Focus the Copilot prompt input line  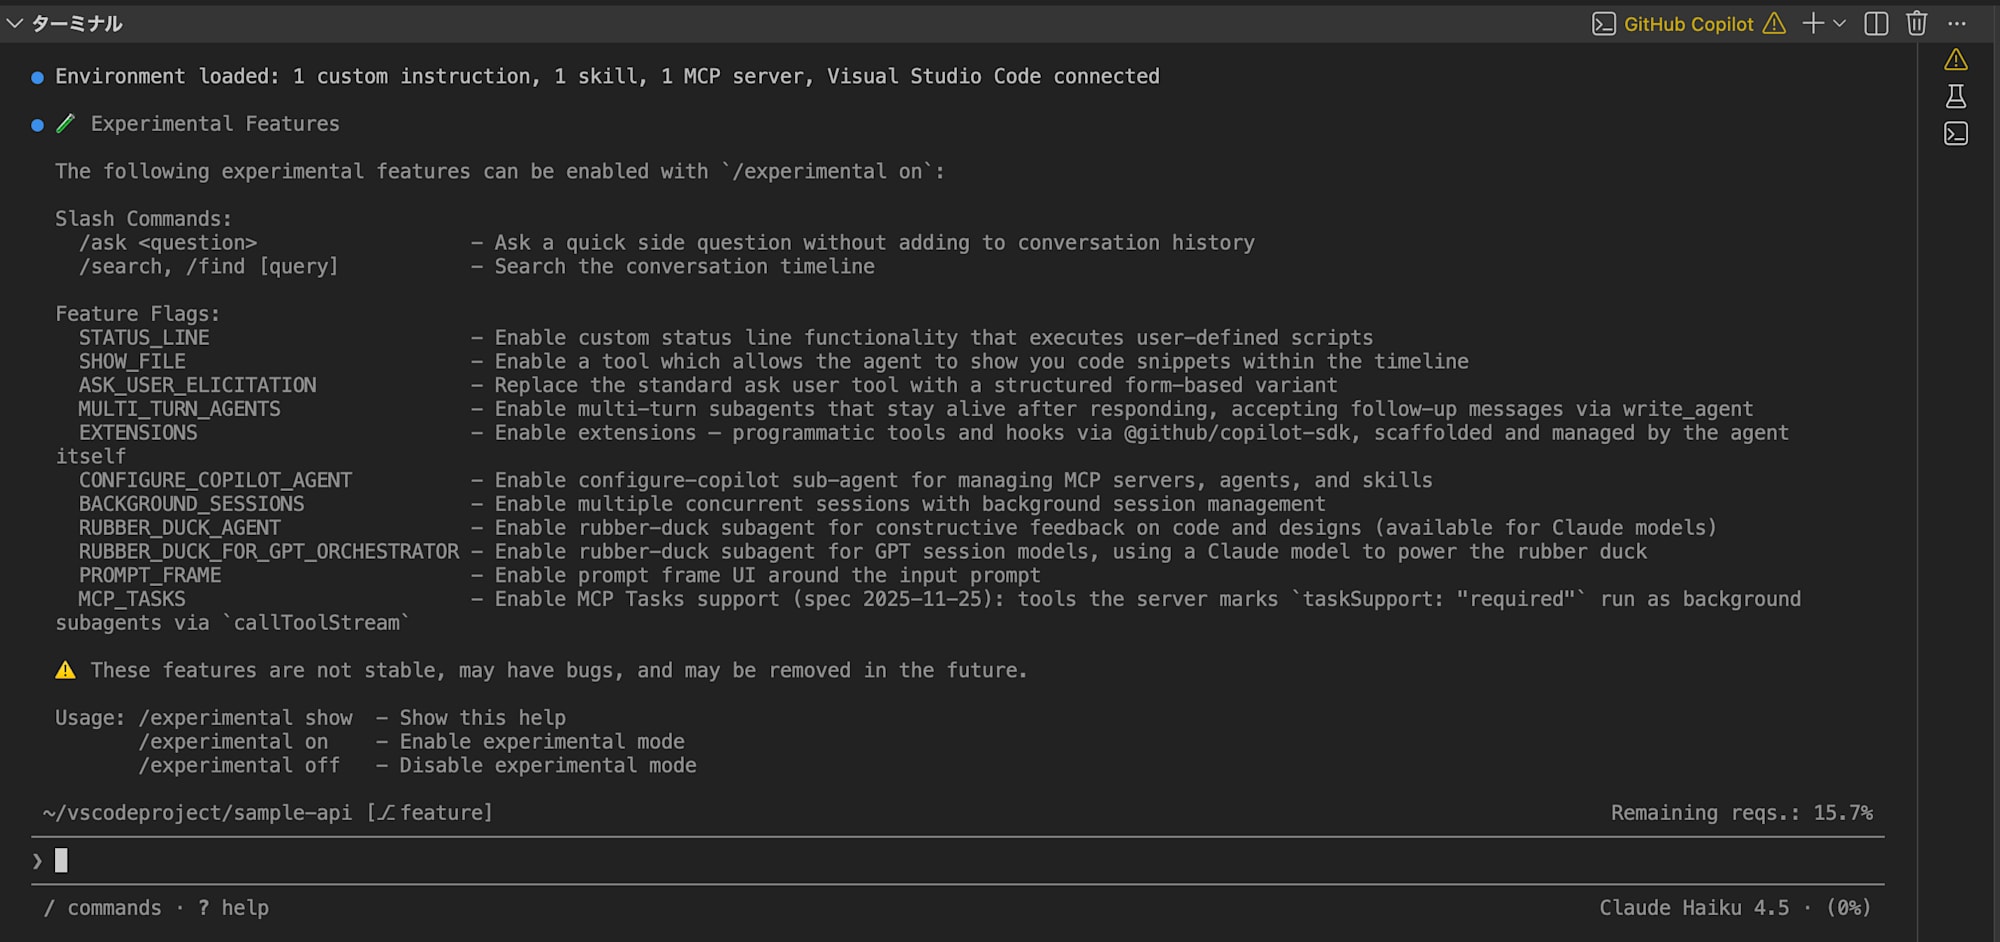click(x=958, y=860)
